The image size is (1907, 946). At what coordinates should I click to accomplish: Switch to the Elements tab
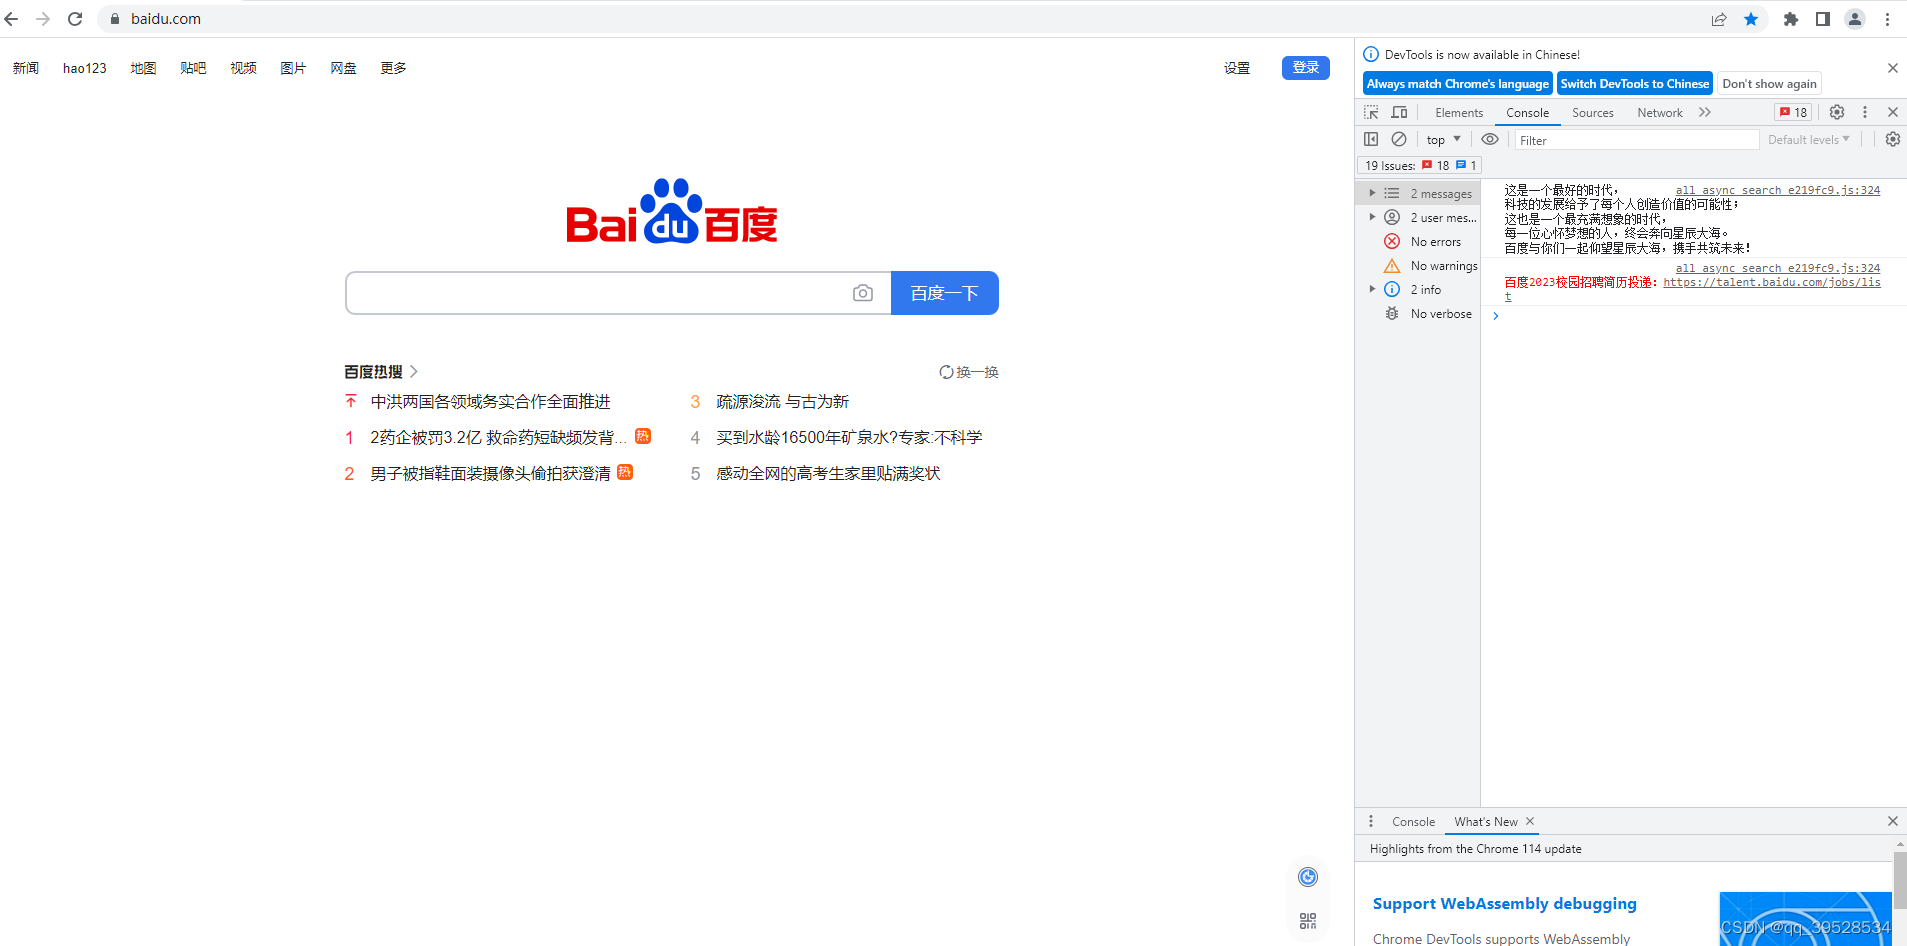click(1459, 112)
